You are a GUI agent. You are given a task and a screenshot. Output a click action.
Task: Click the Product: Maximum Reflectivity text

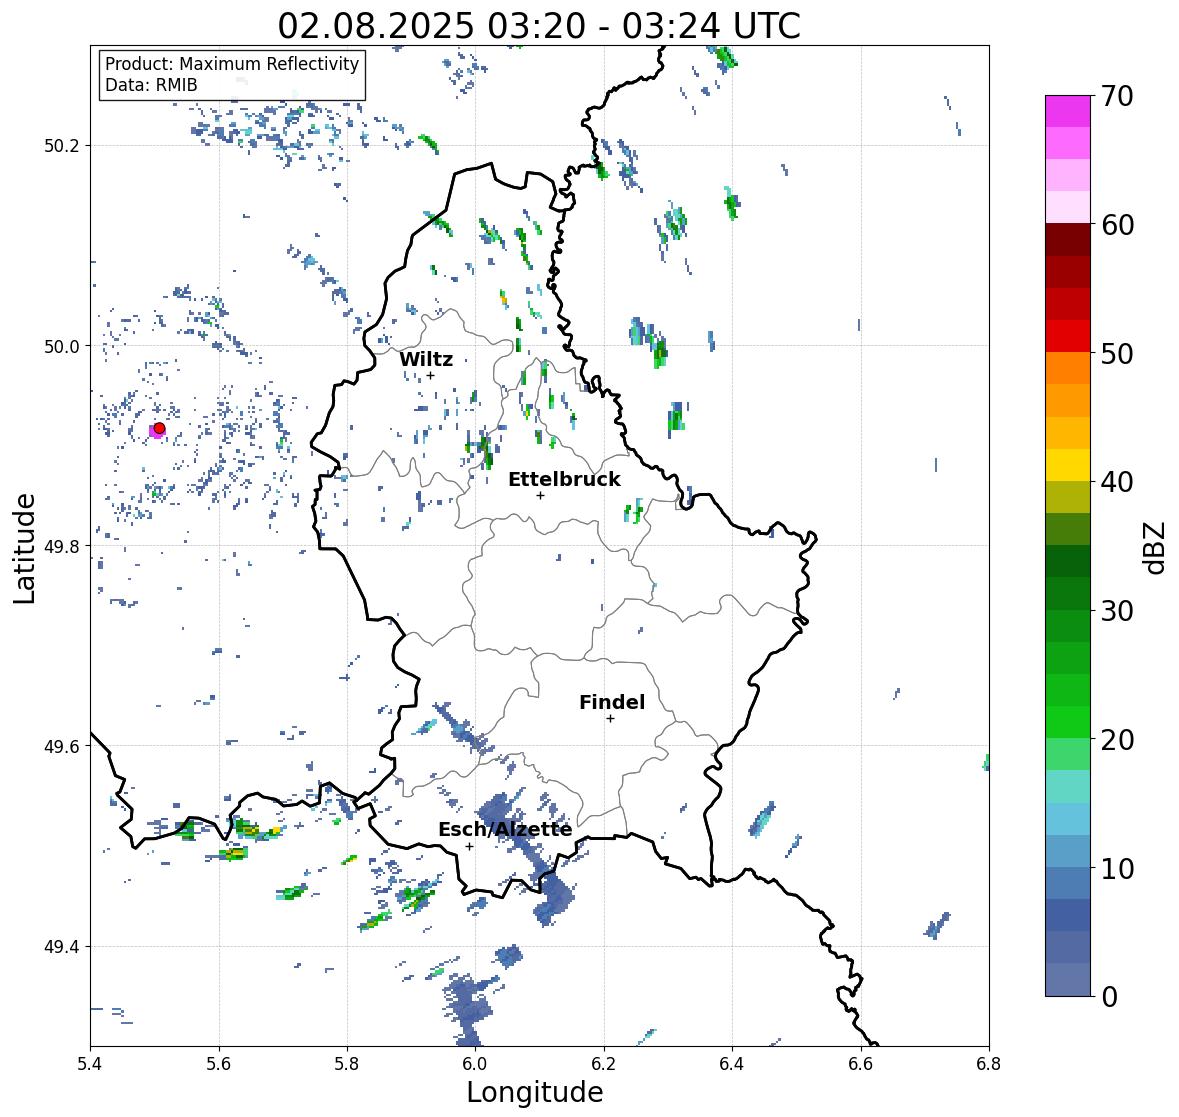click(x=232, y=64)
